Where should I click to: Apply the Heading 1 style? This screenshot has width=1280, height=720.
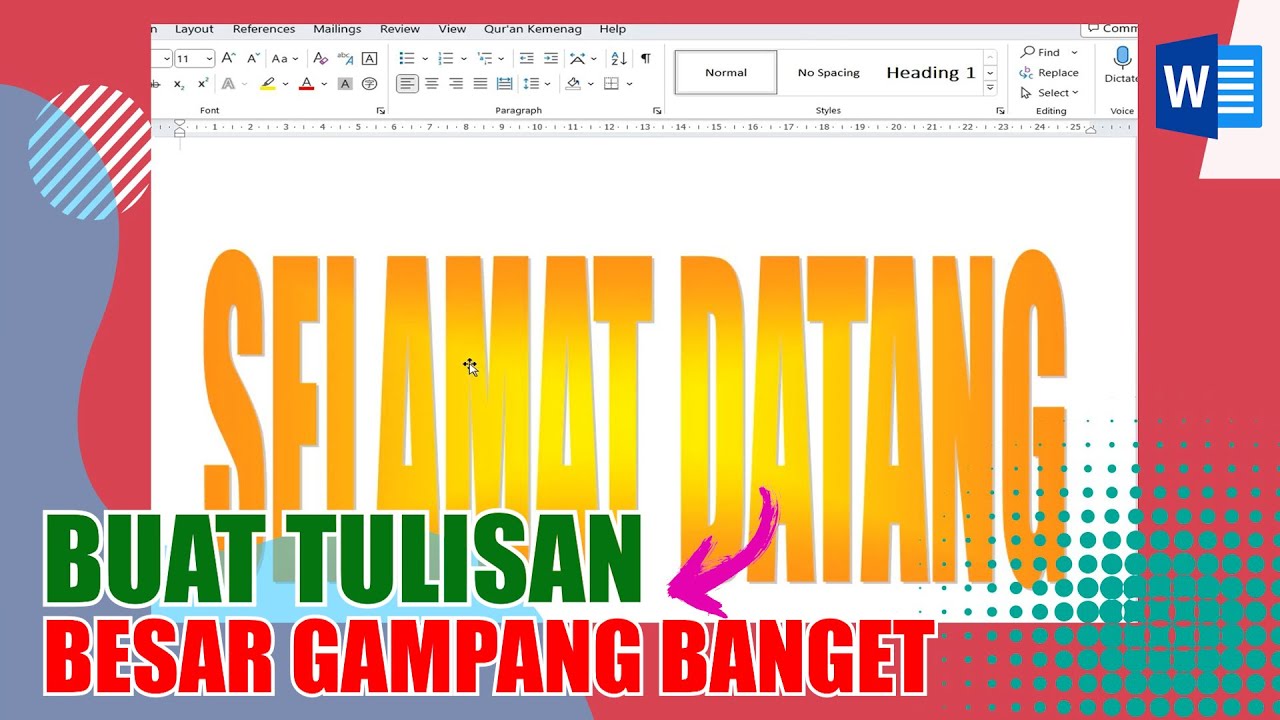pos(930,72)
